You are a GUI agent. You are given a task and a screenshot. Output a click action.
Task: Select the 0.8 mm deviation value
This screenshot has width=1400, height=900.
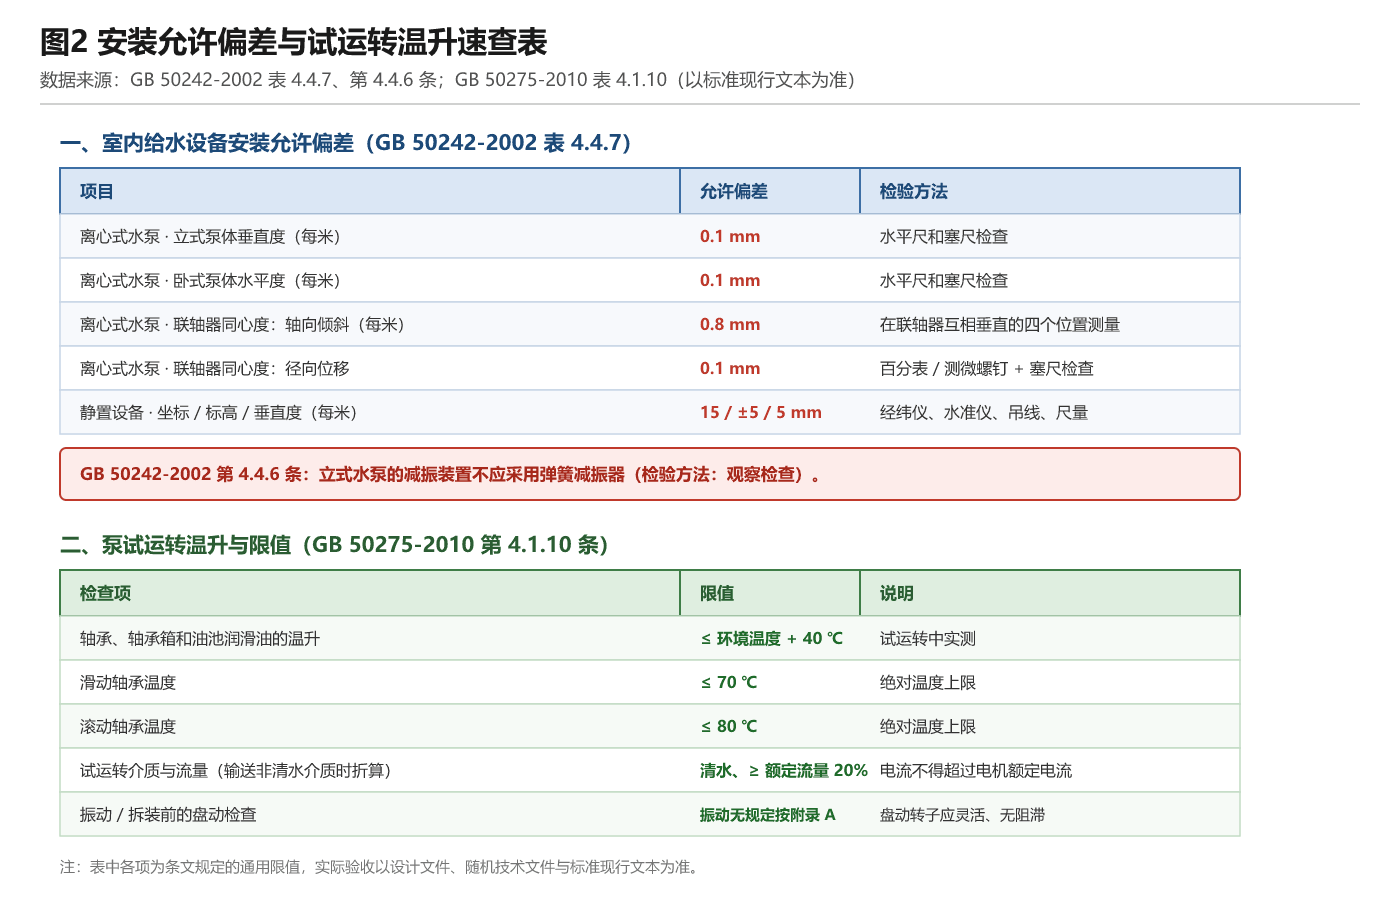click(730, 325)
